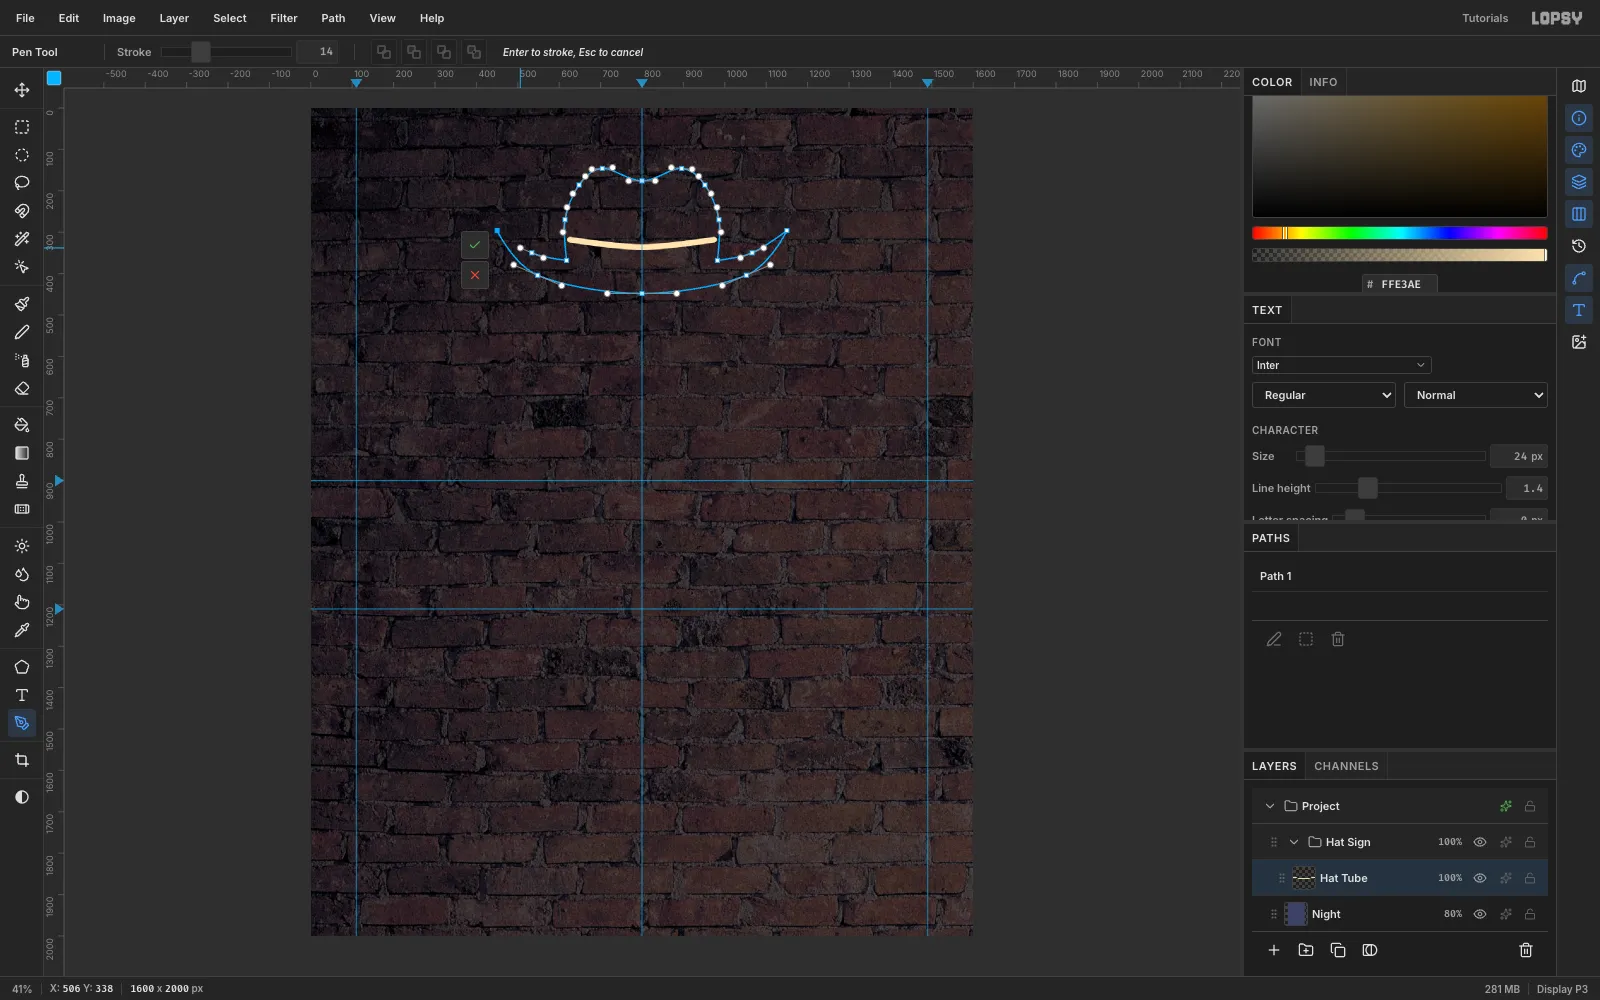The image size is (1600, 1000).
Task: Hide the Hat Tube layer
Action: [1480, 878]
